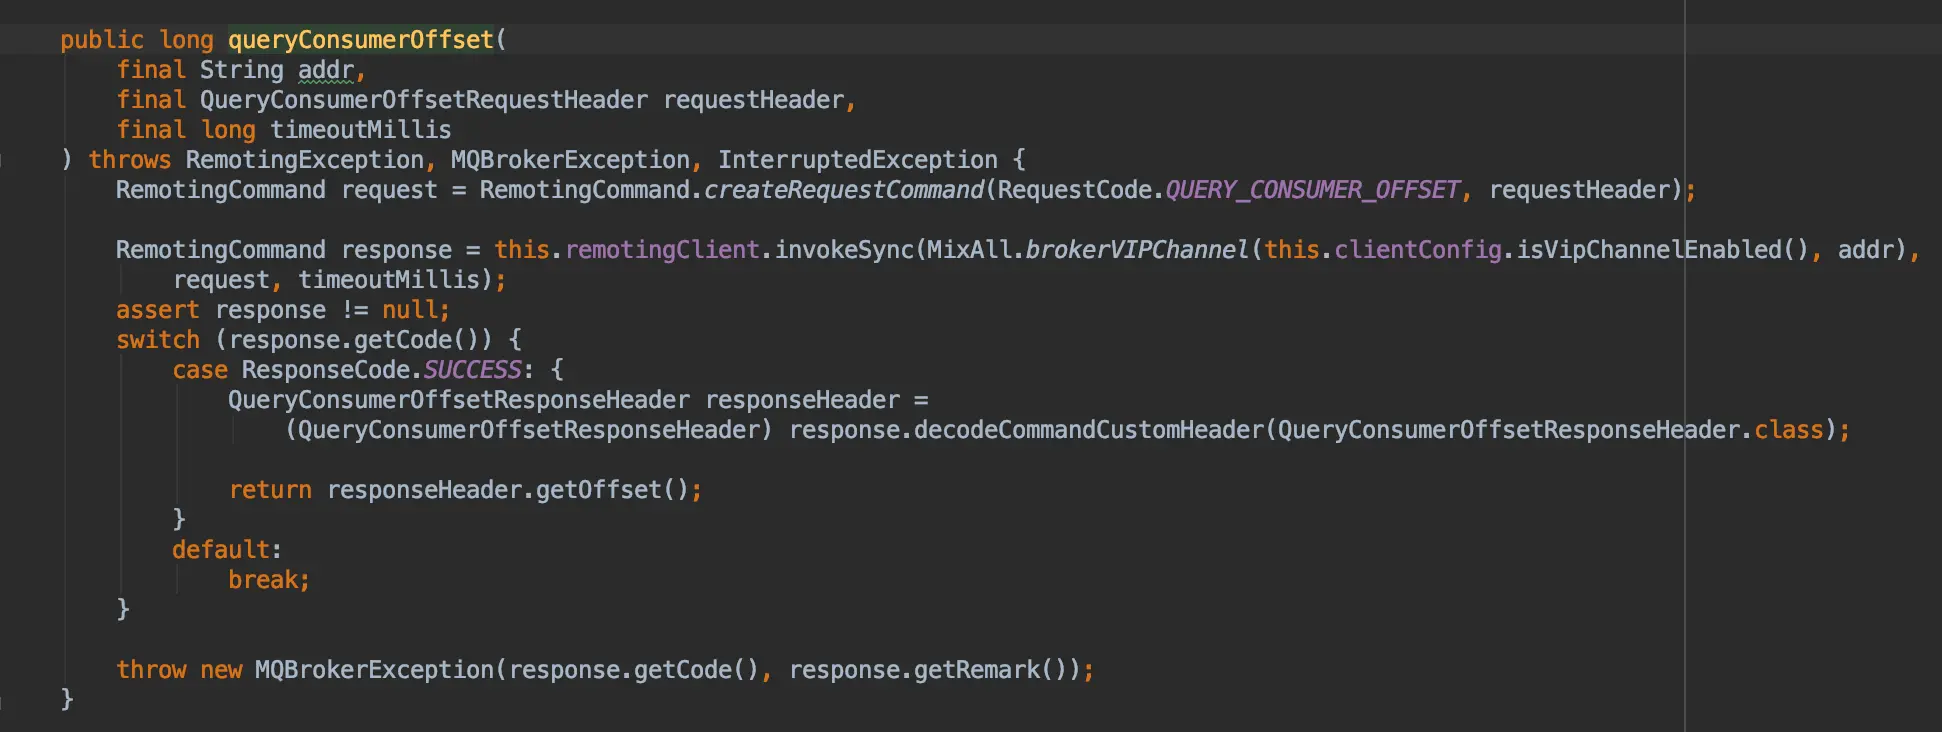Screen dimensions: 1942x732
Task: Click the null literal in assert
Action: tap(410, 310)
